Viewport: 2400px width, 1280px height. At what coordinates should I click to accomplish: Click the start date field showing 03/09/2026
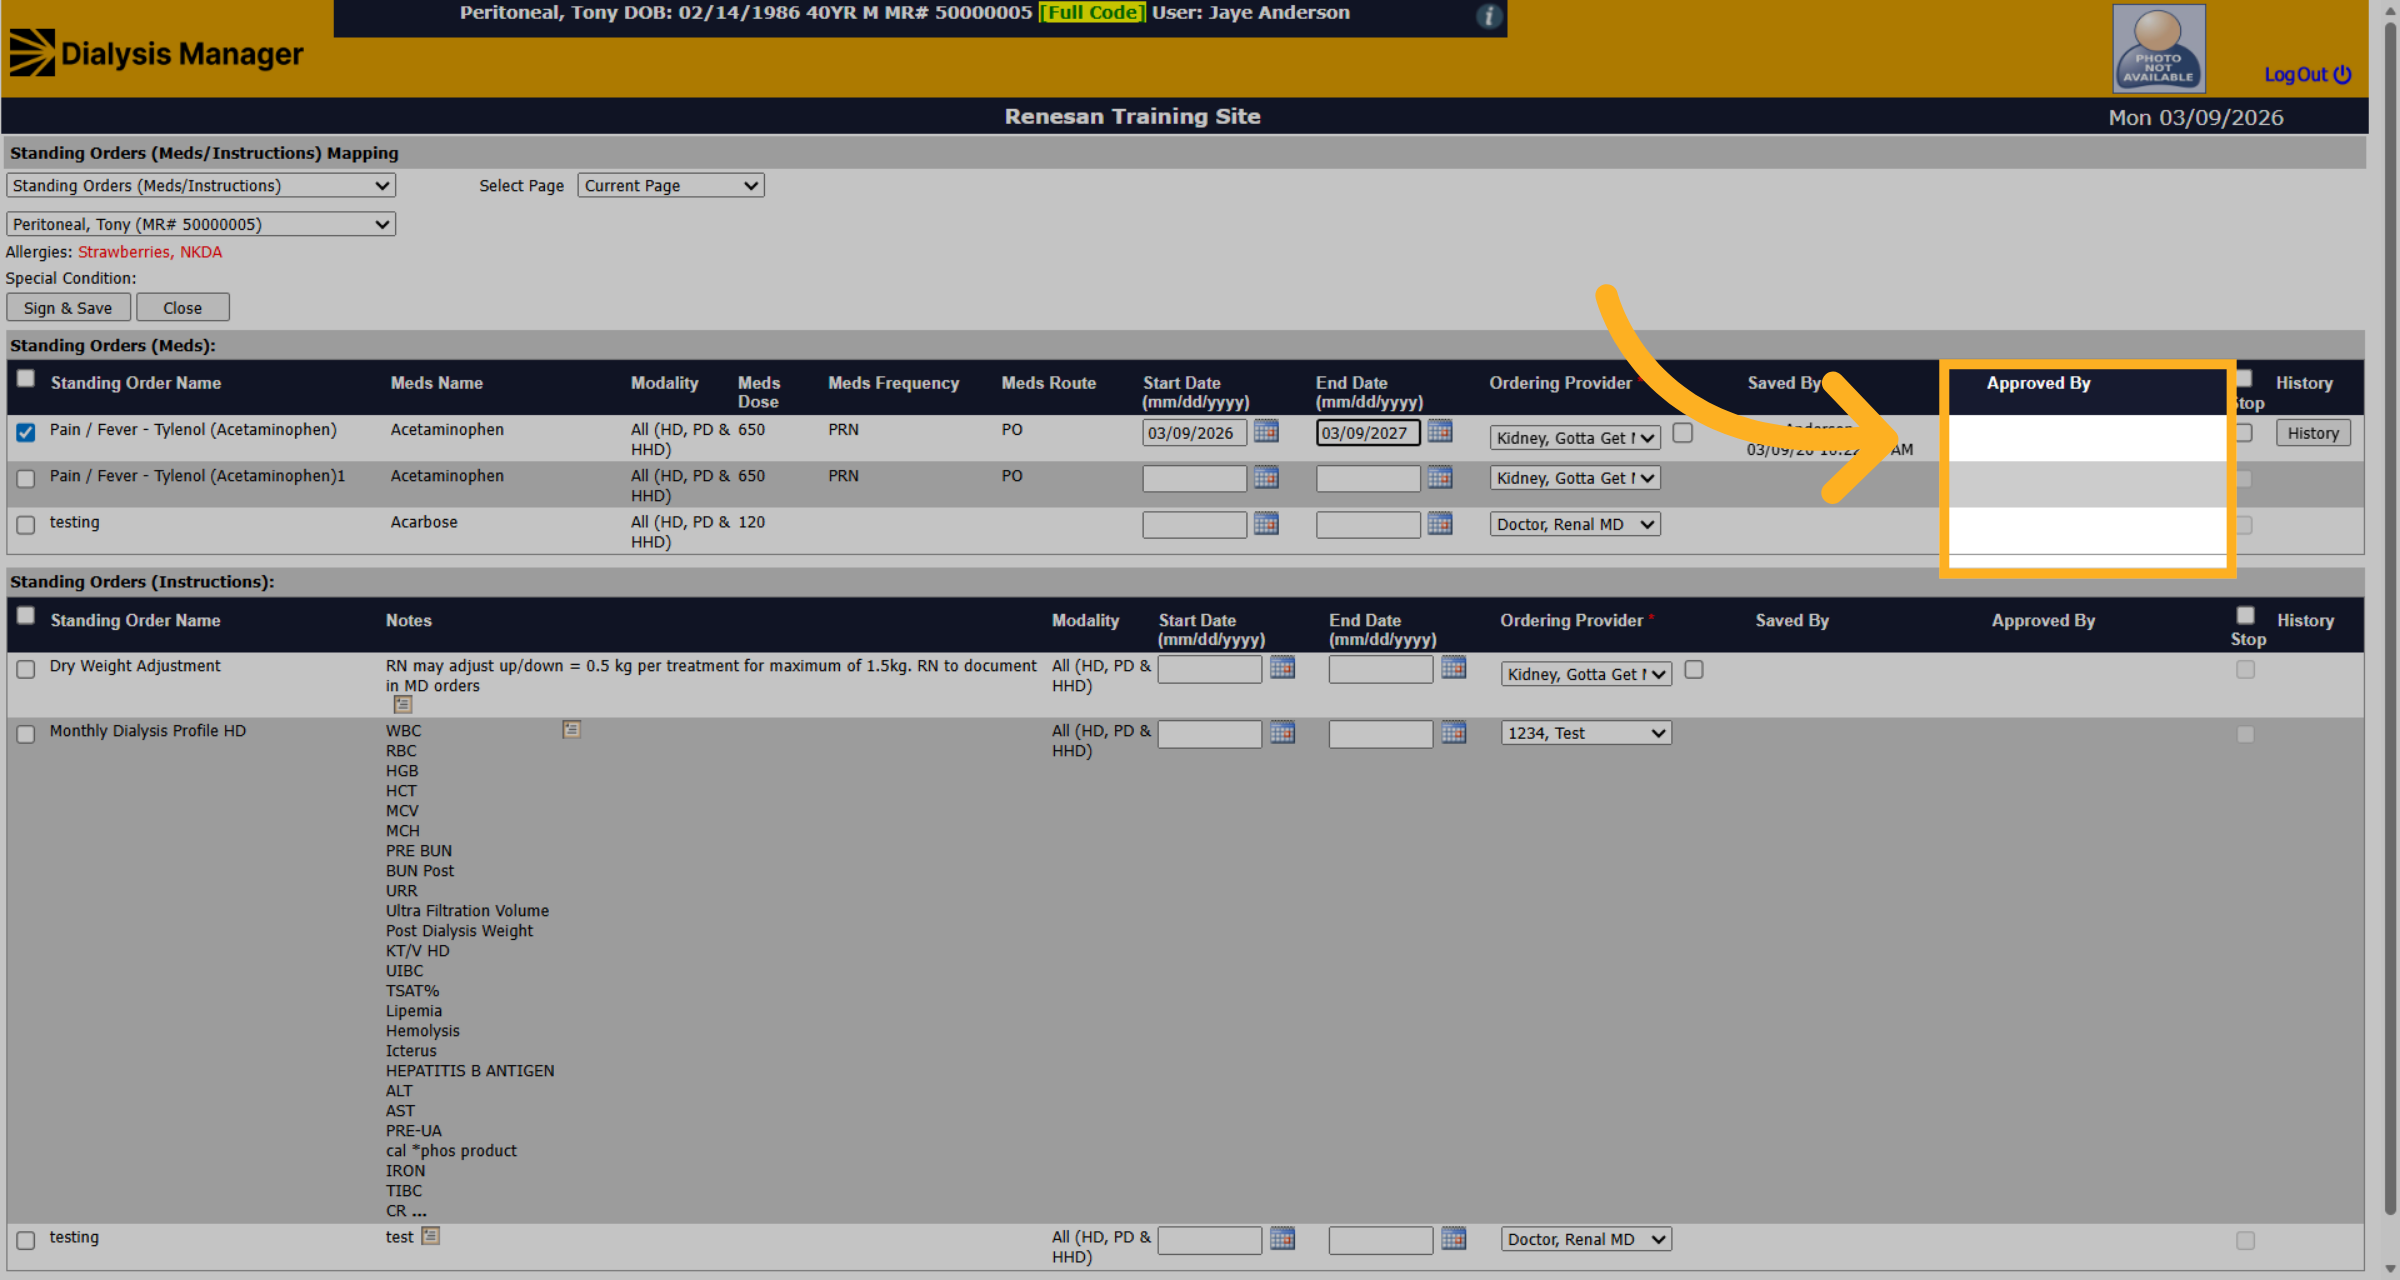pyautogui.click(x=1194, y=433)
